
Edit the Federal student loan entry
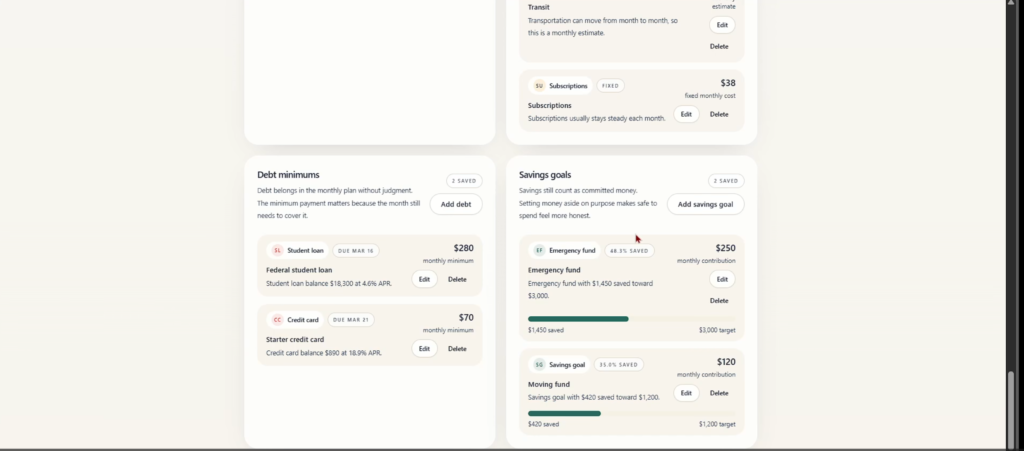pos(424,279)
